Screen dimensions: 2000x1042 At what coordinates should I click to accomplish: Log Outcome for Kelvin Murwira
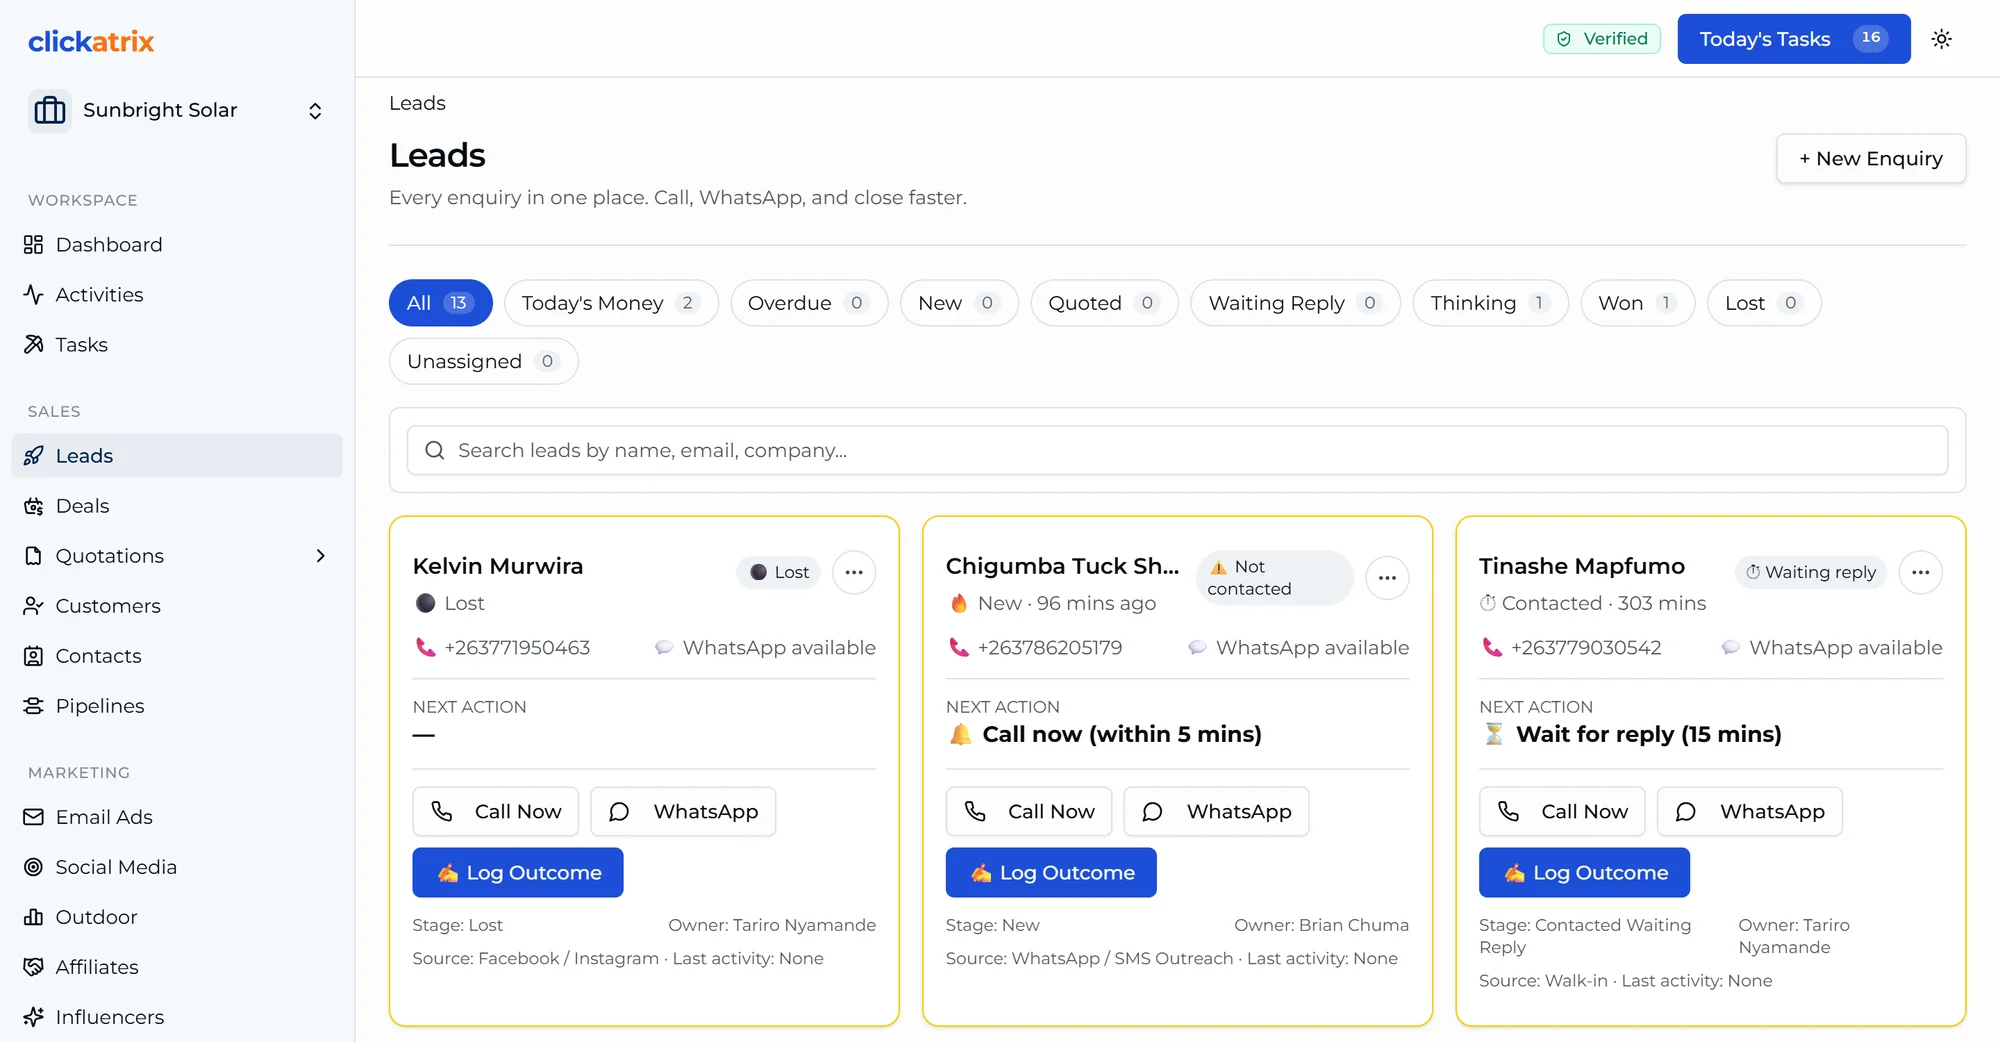click(x=518, y=873)
